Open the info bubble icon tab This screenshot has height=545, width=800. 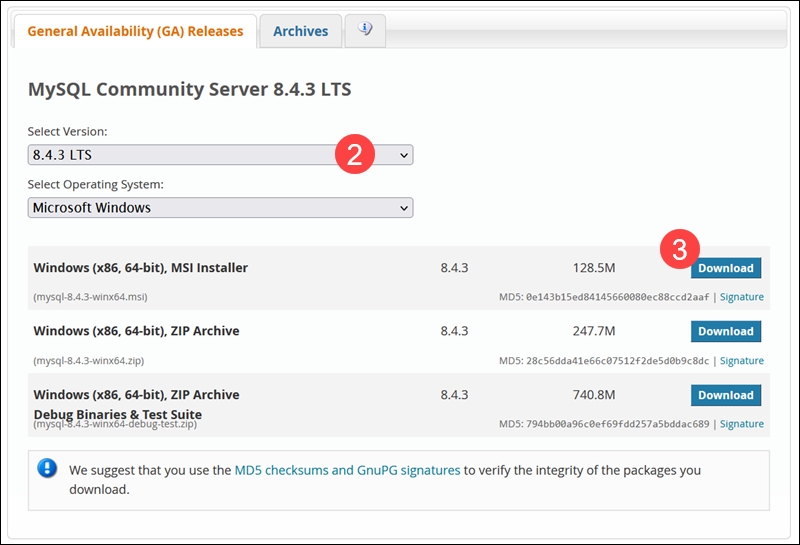[365, 30]
